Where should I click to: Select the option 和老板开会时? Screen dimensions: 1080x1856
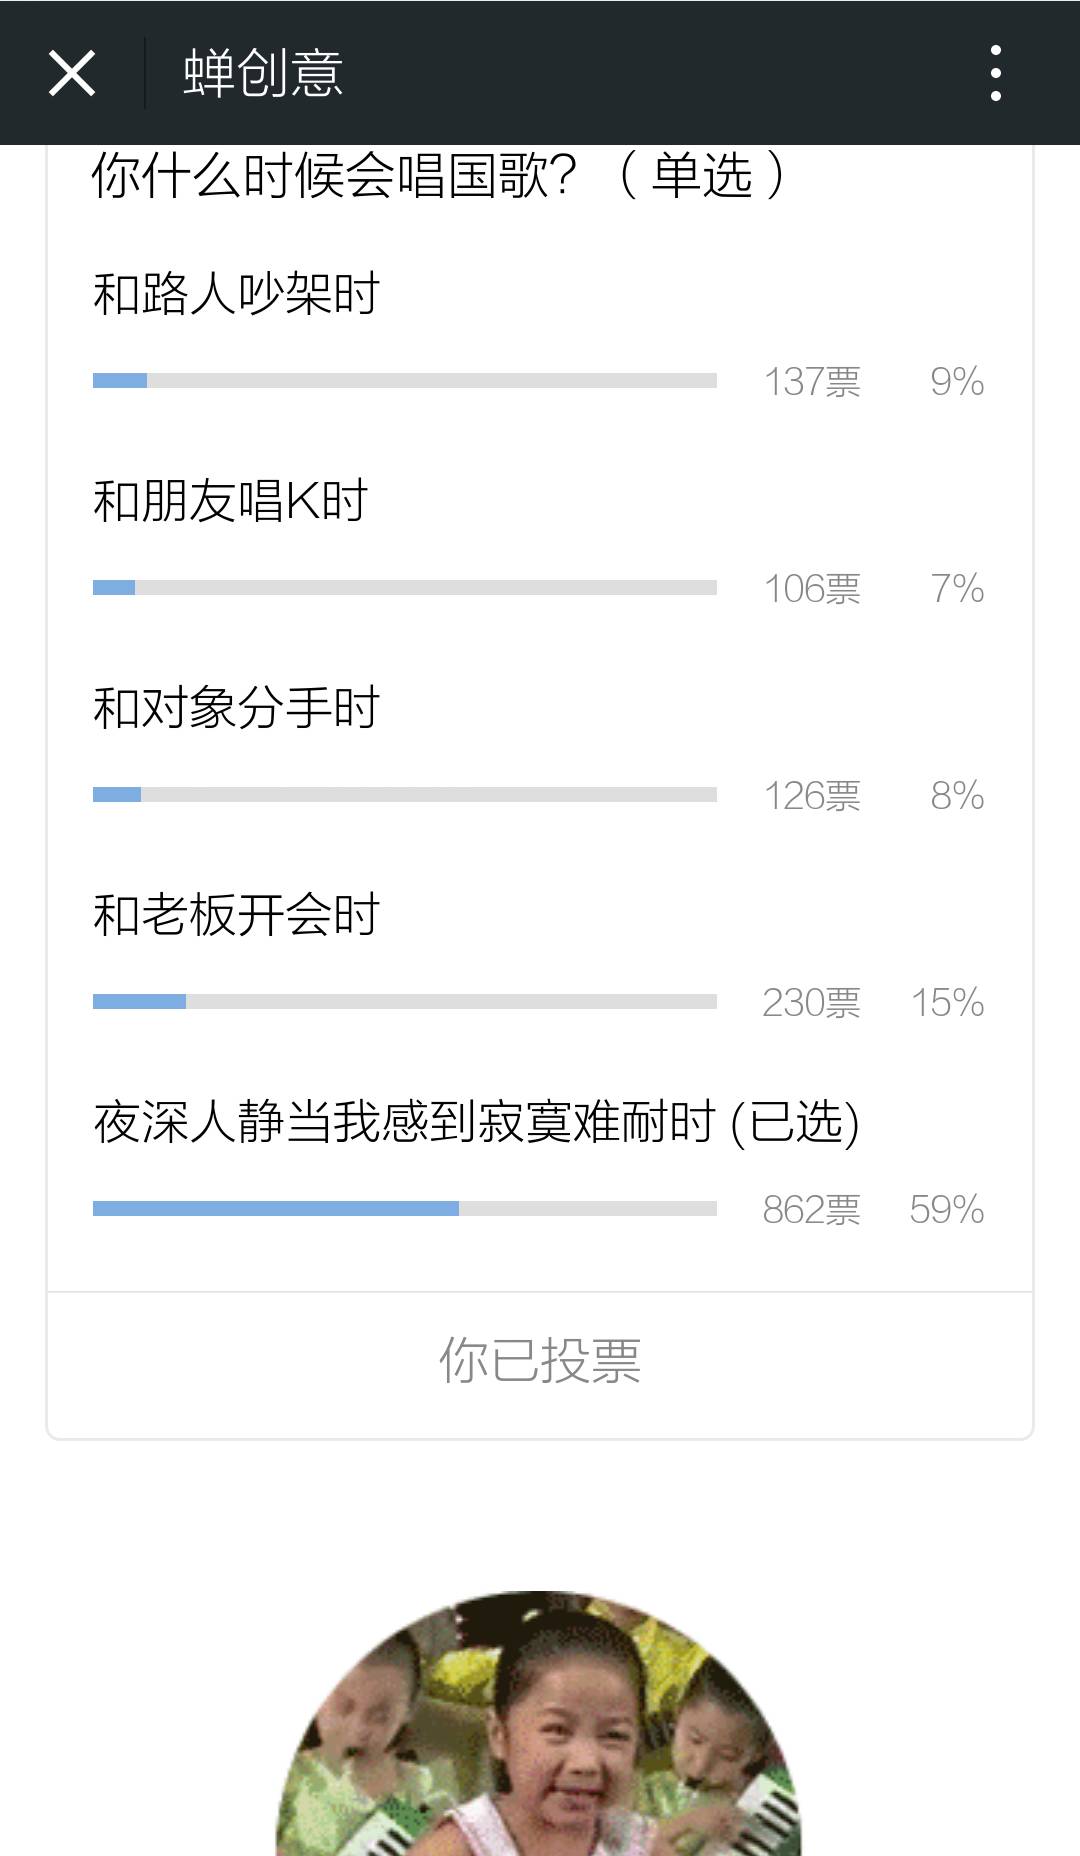tap(236, 915)
